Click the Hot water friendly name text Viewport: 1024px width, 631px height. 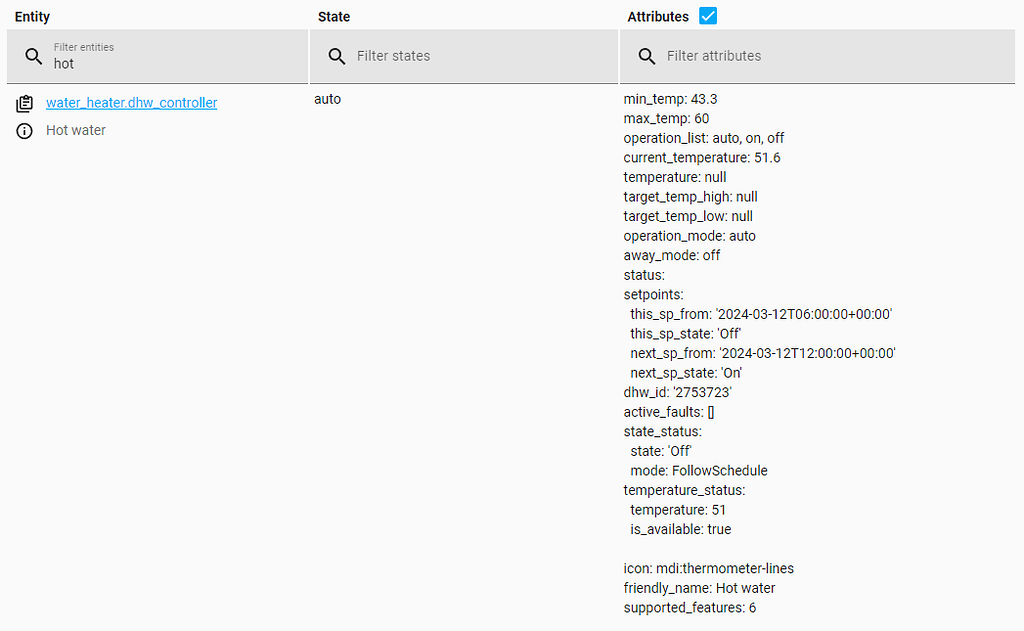pyautogui.click(x=76, y=131)
